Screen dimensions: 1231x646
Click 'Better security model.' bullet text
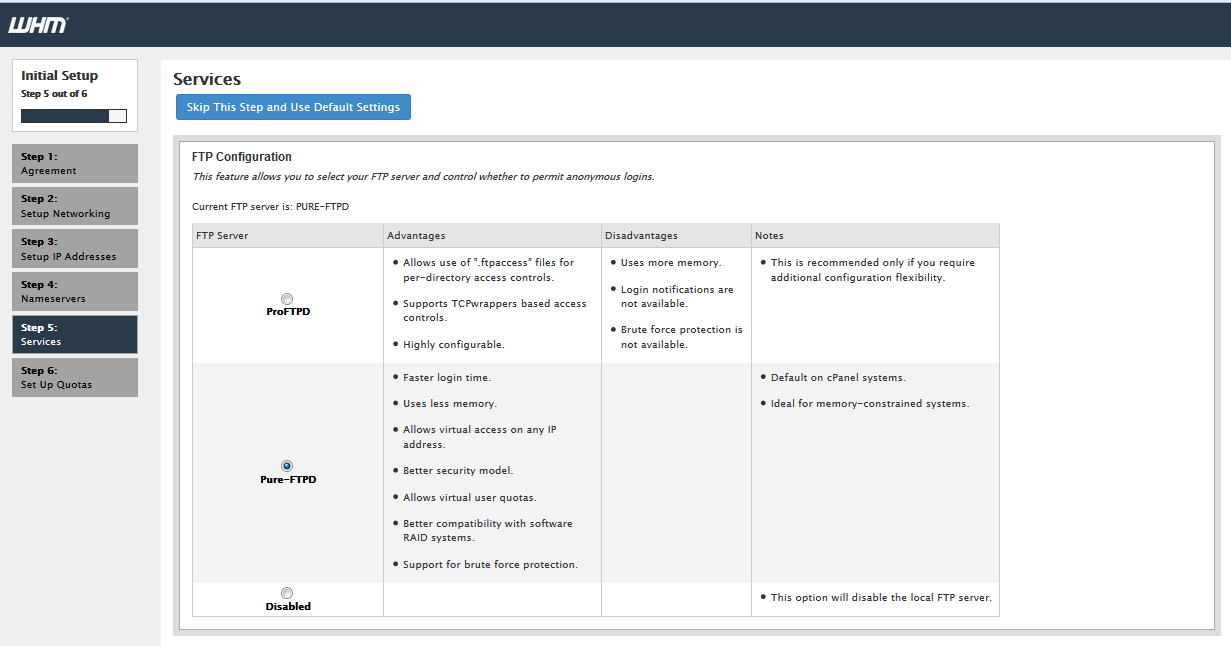click(x=458, y=470)
